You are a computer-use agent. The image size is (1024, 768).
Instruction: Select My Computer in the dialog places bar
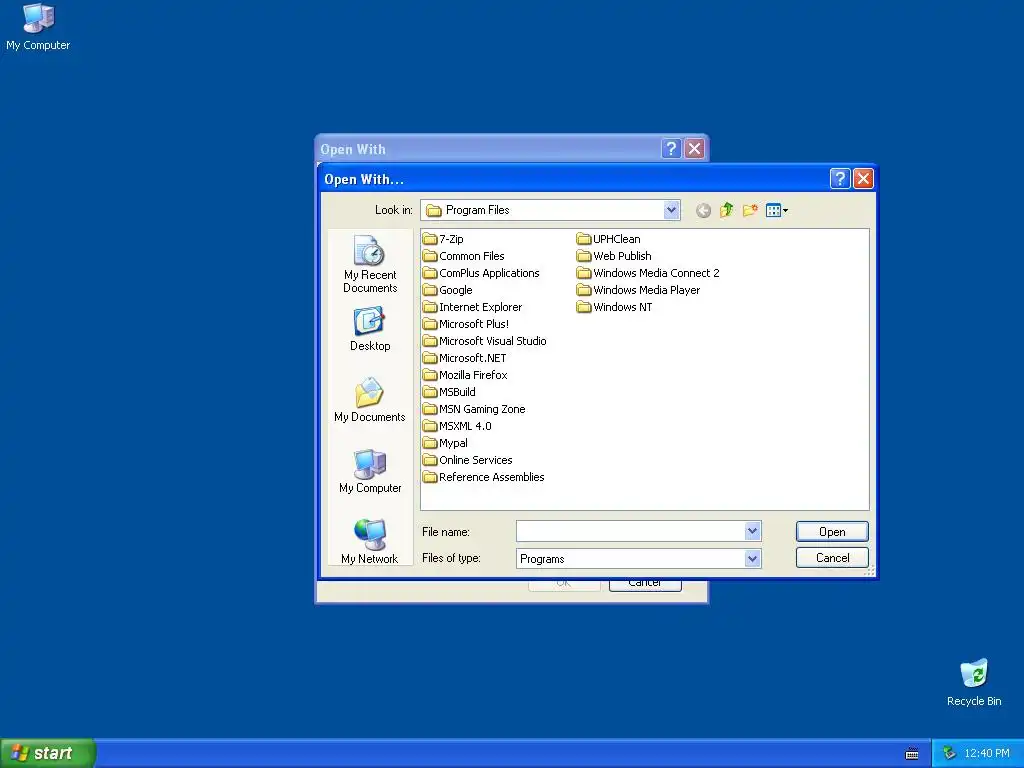370,472
